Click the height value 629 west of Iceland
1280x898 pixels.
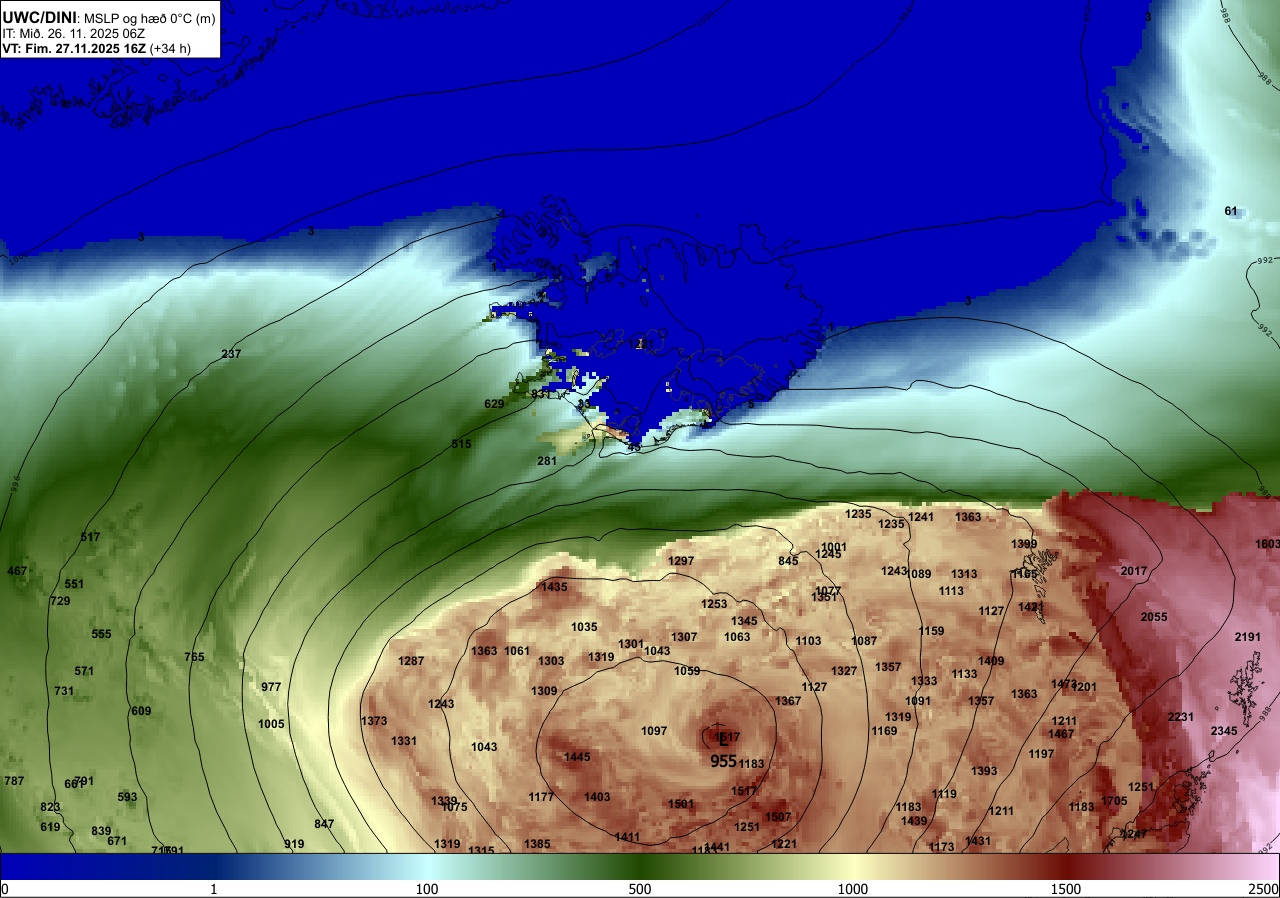(494, 404)
